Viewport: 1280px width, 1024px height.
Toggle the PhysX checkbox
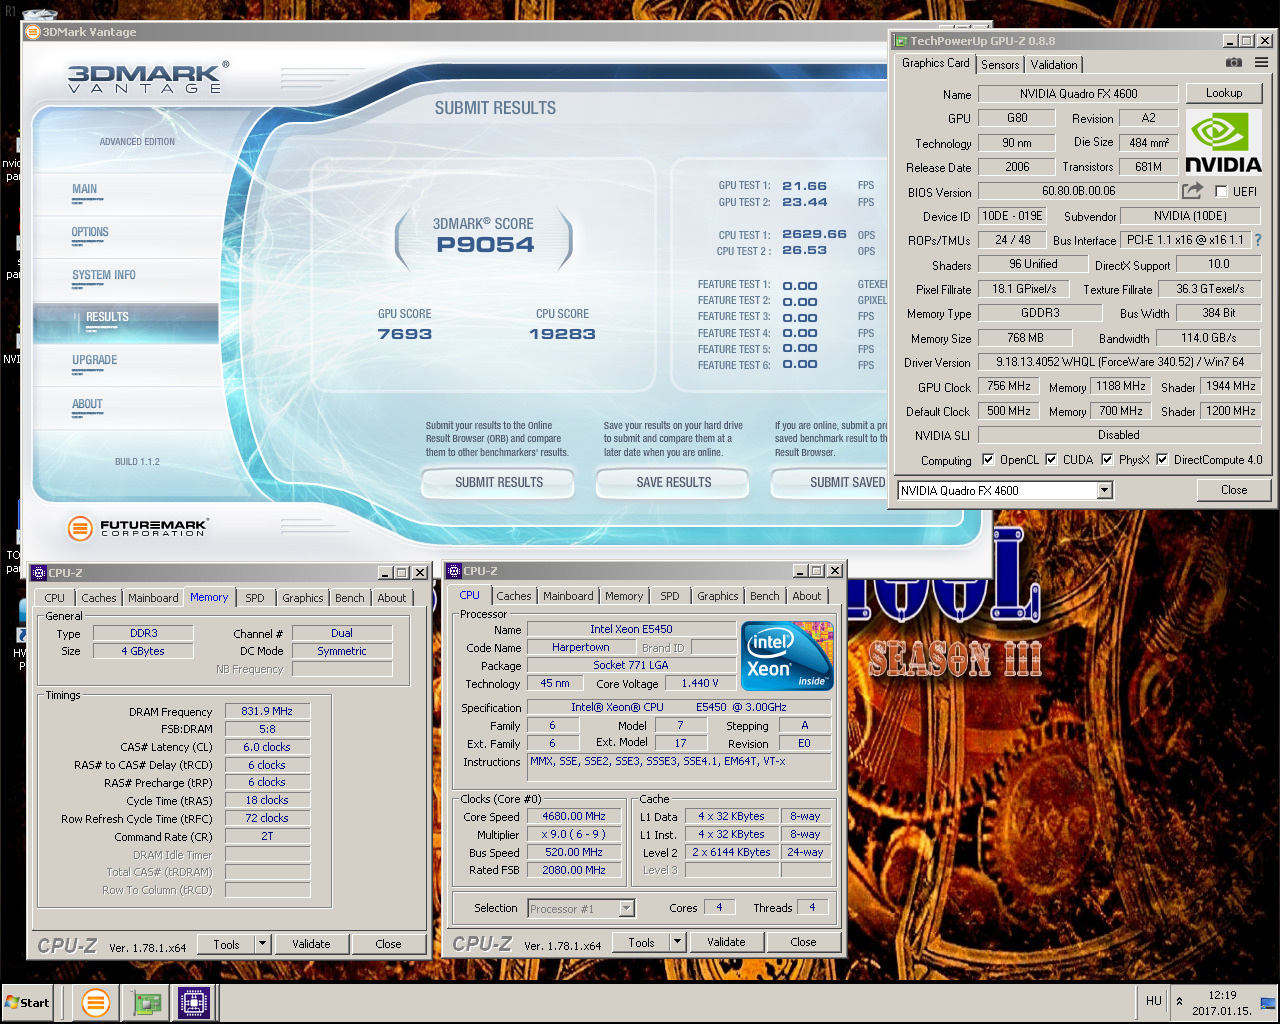coord(1107,460)
